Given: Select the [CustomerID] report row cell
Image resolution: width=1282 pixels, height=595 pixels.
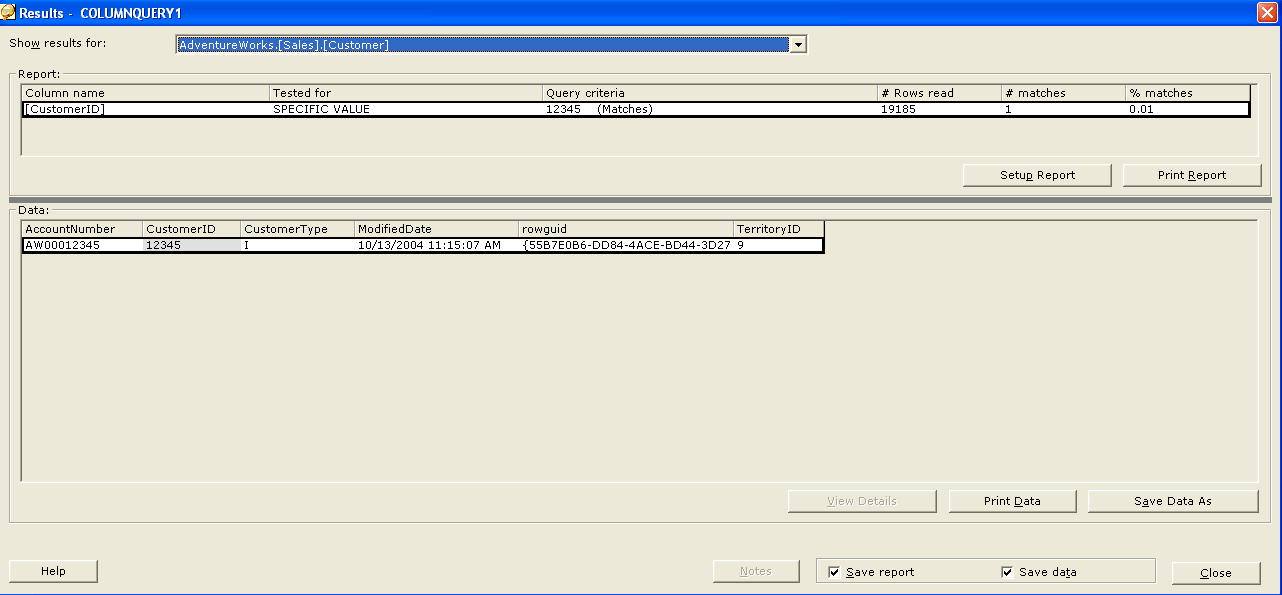Looking at the screenshot, I should tap(146, 109).
